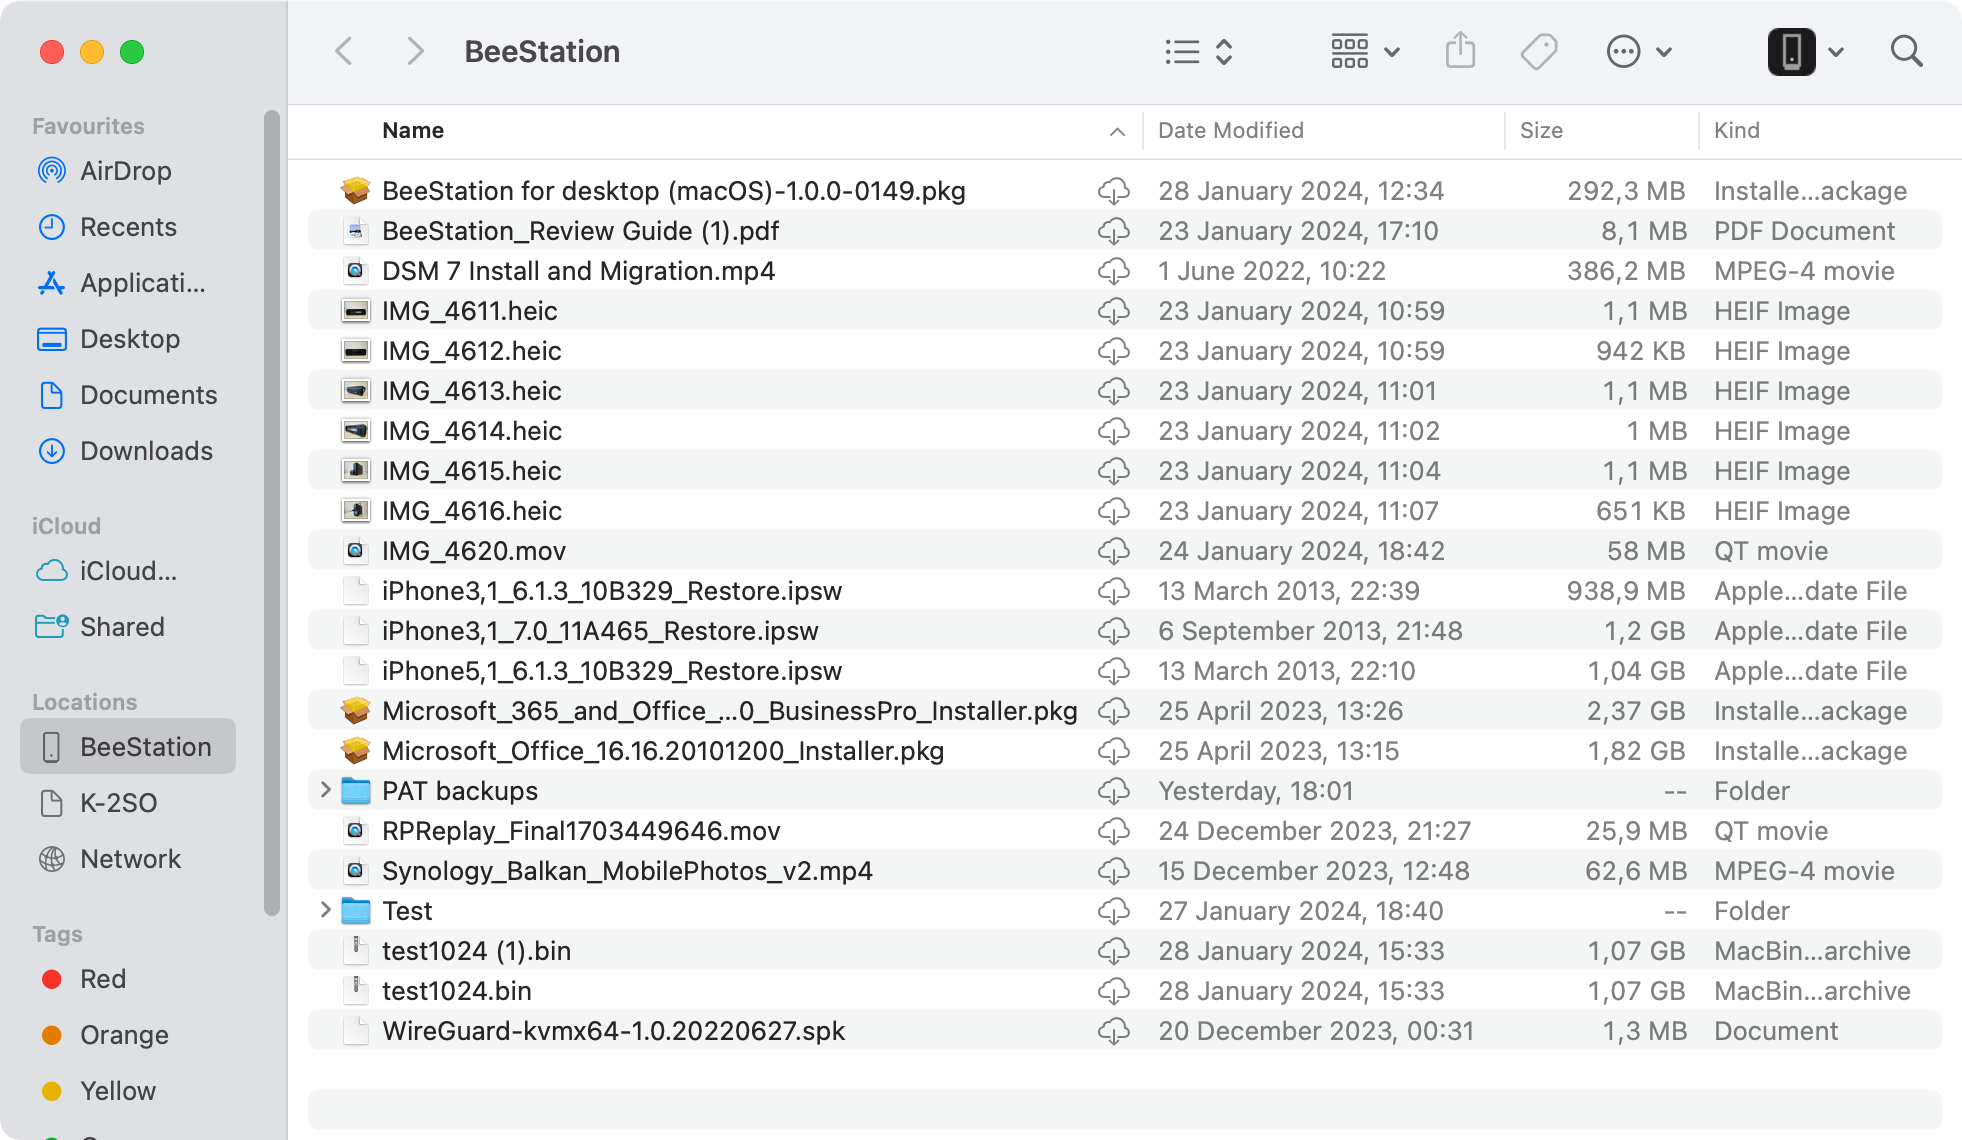Click cloud download icon for test1024.bin

[x=1114, y=991]
